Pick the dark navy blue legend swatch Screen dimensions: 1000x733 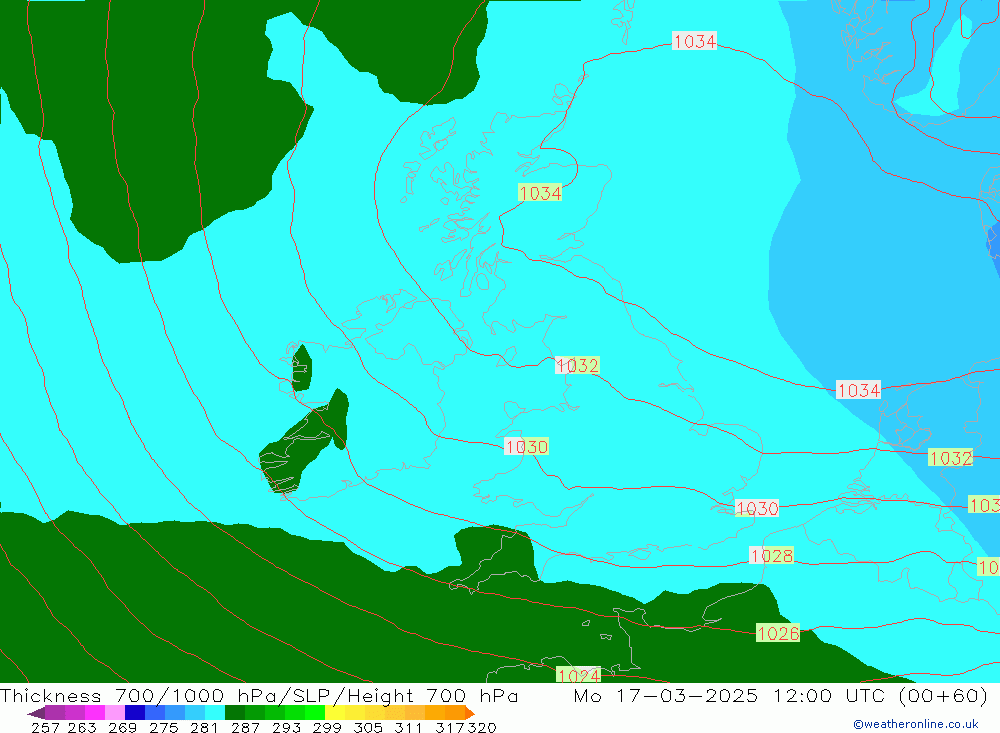(135, 713)
